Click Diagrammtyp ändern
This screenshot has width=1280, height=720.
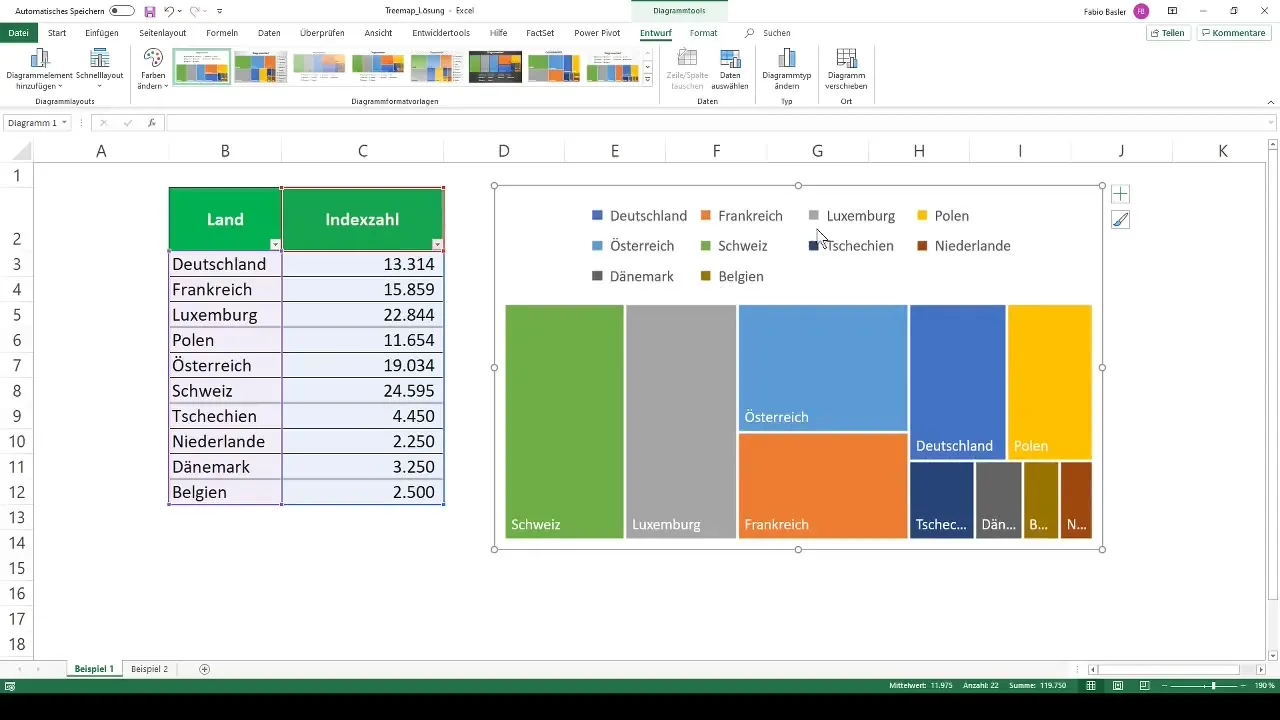(x=787, y=70)
